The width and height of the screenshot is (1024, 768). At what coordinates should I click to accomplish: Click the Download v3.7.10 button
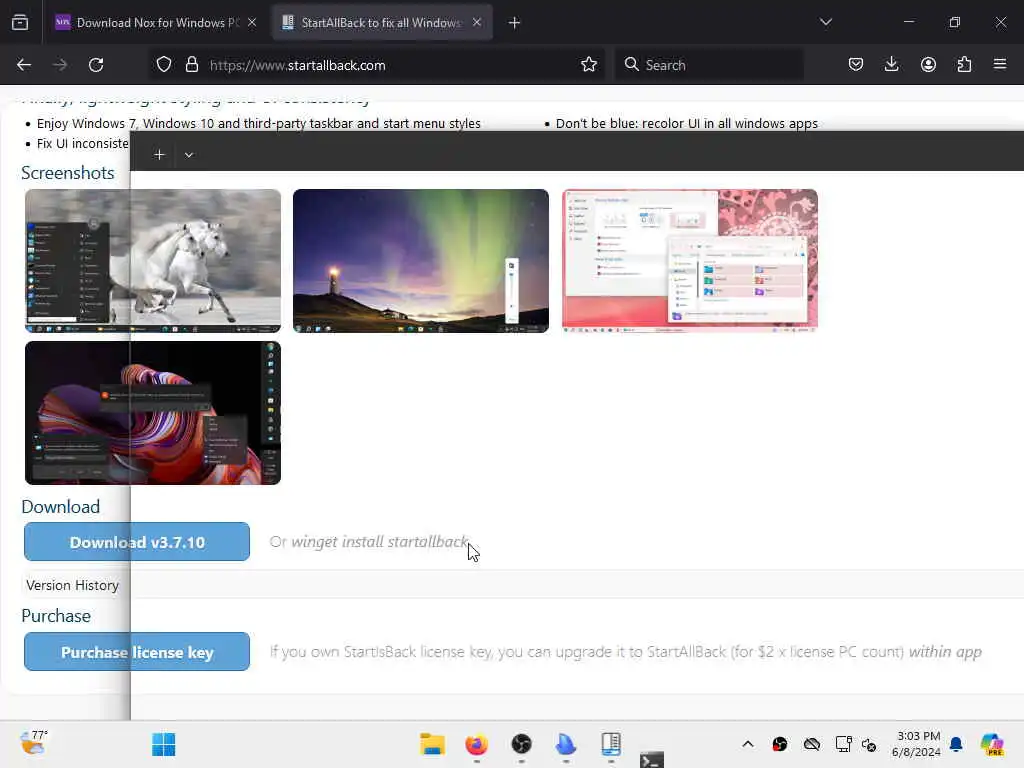point(137,541)
